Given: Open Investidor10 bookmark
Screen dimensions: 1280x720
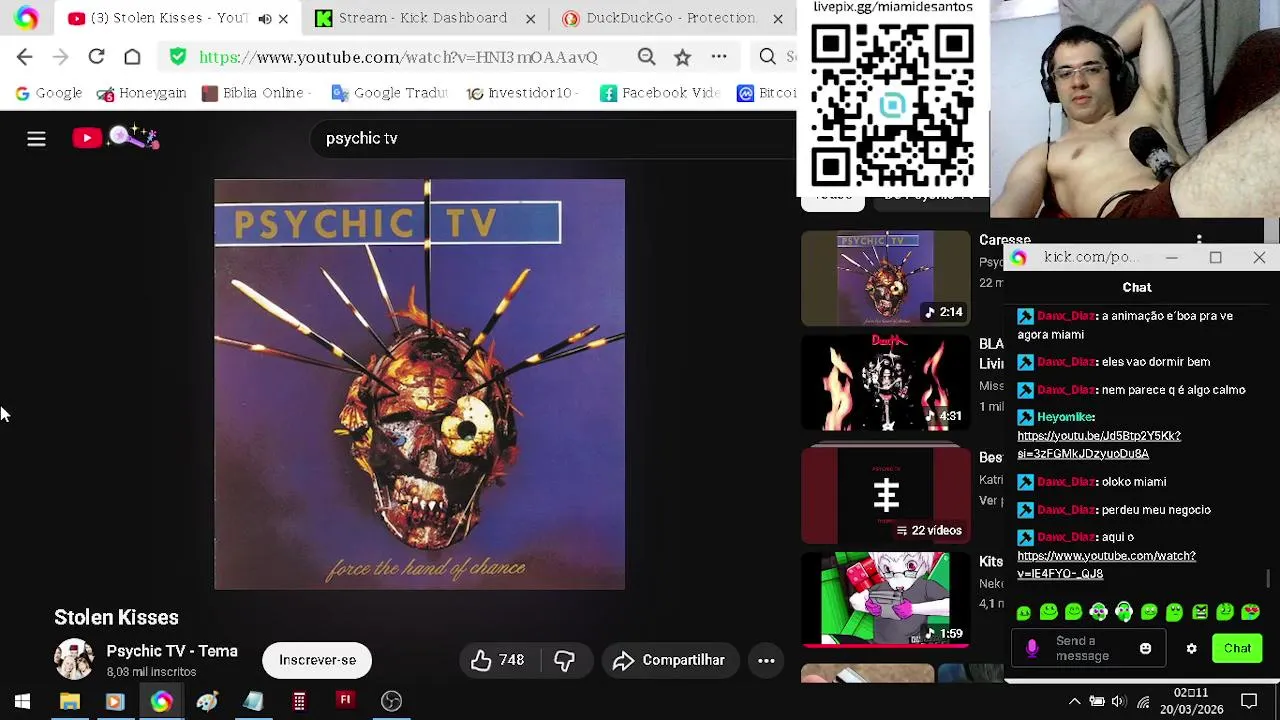Looking at the screenshot, I should click(x=523, y=93).
